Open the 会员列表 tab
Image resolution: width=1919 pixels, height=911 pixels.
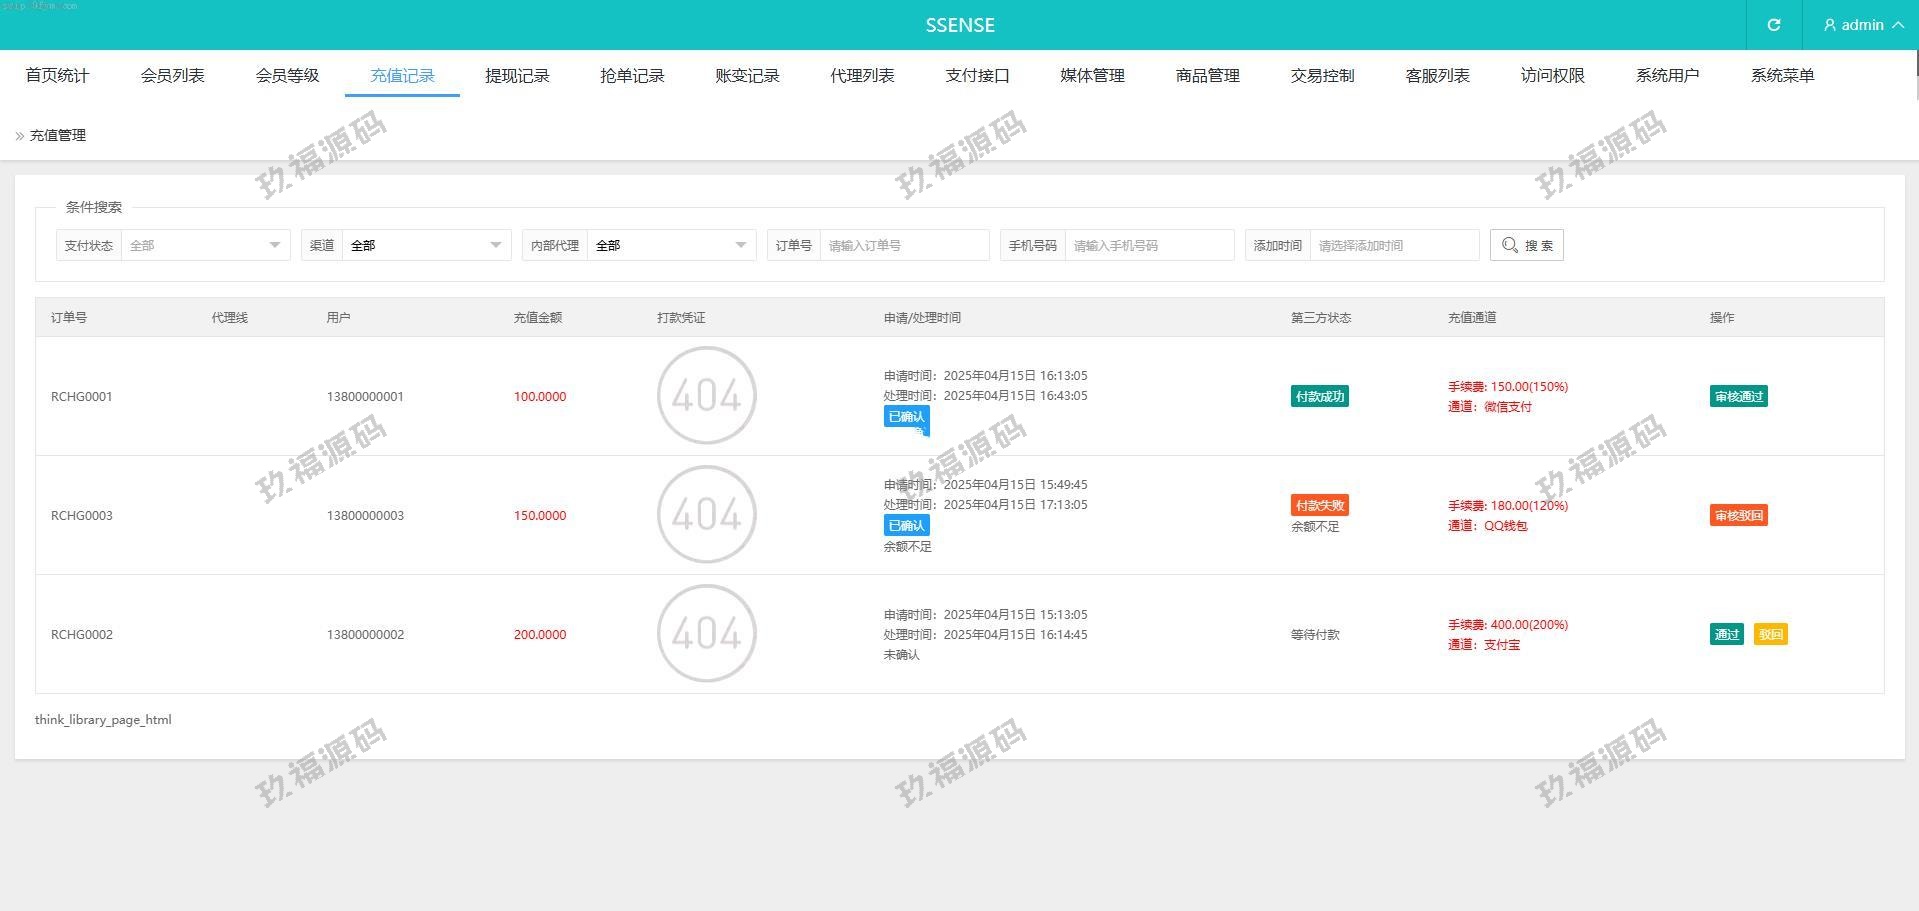coord(172,76)
